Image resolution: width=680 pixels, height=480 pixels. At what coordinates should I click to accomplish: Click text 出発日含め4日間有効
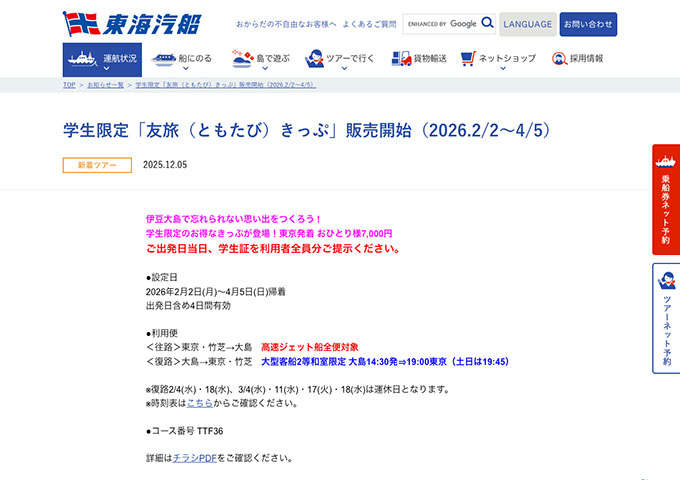click(188, 306)
